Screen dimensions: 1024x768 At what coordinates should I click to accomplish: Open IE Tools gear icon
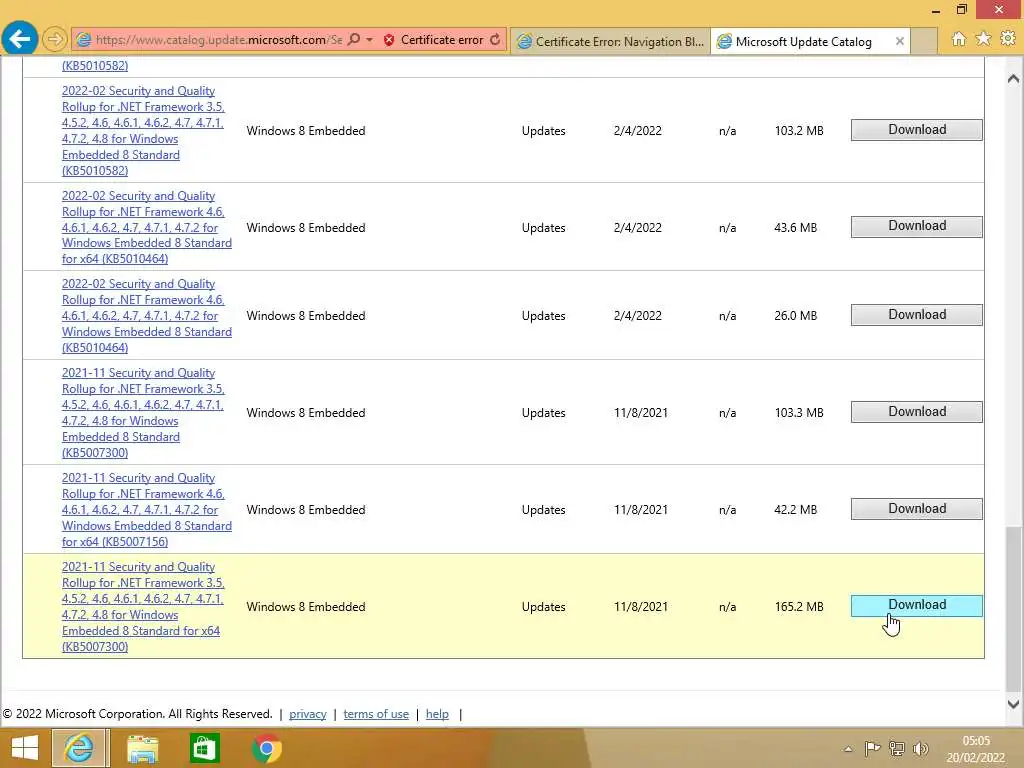1008,39
